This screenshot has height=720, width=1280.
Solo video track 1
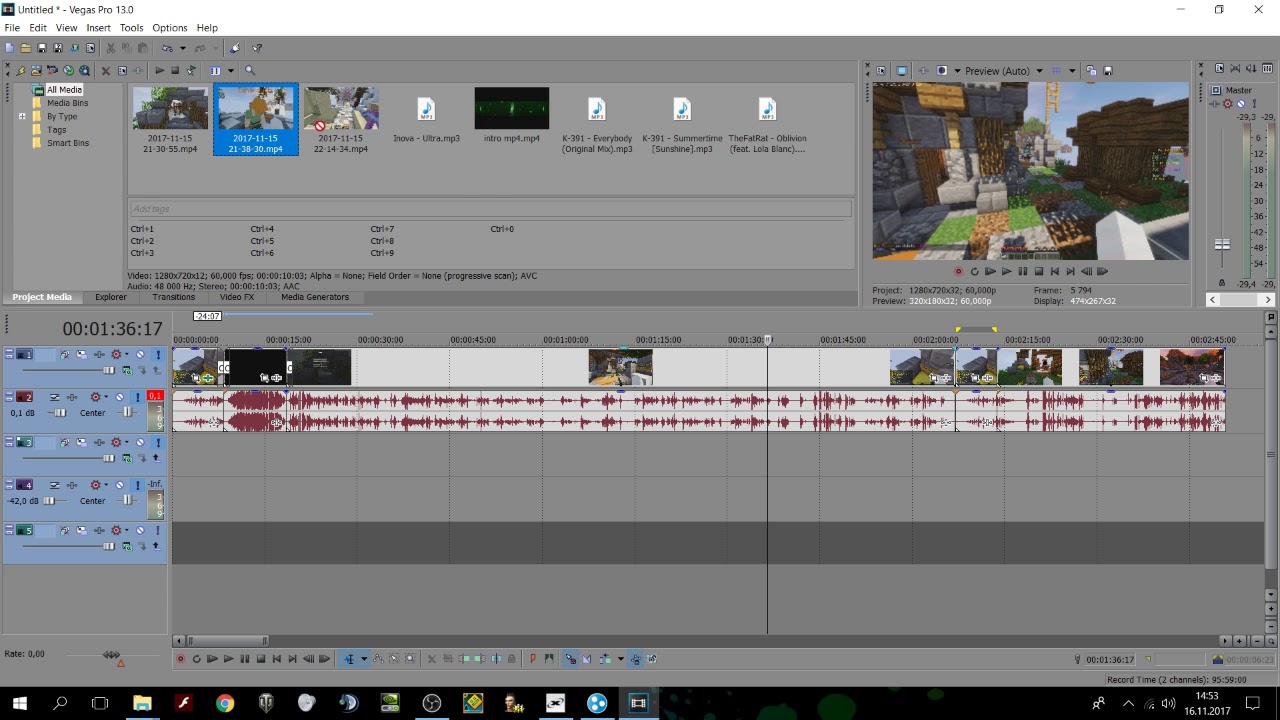[158, 354]
